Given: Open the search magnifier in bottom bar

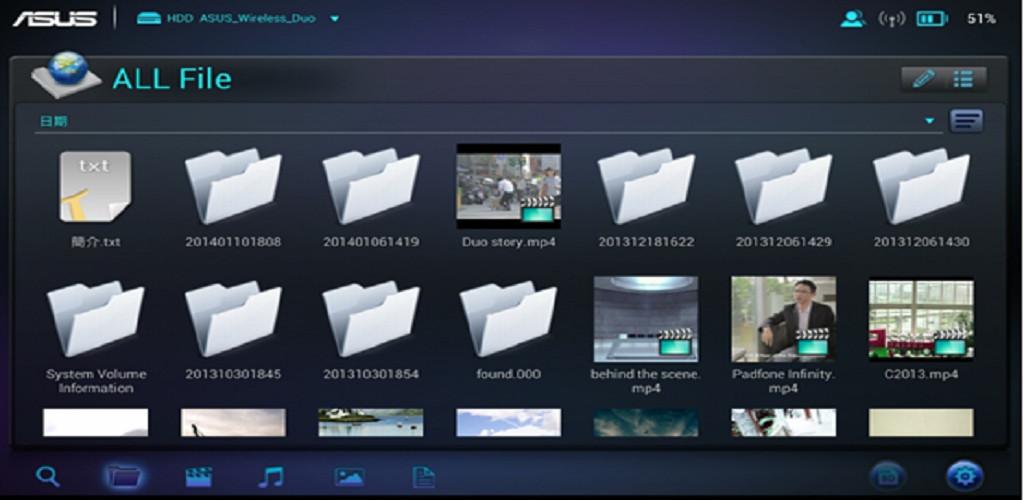Looking at the screenshot, I should tap(47, 476).
